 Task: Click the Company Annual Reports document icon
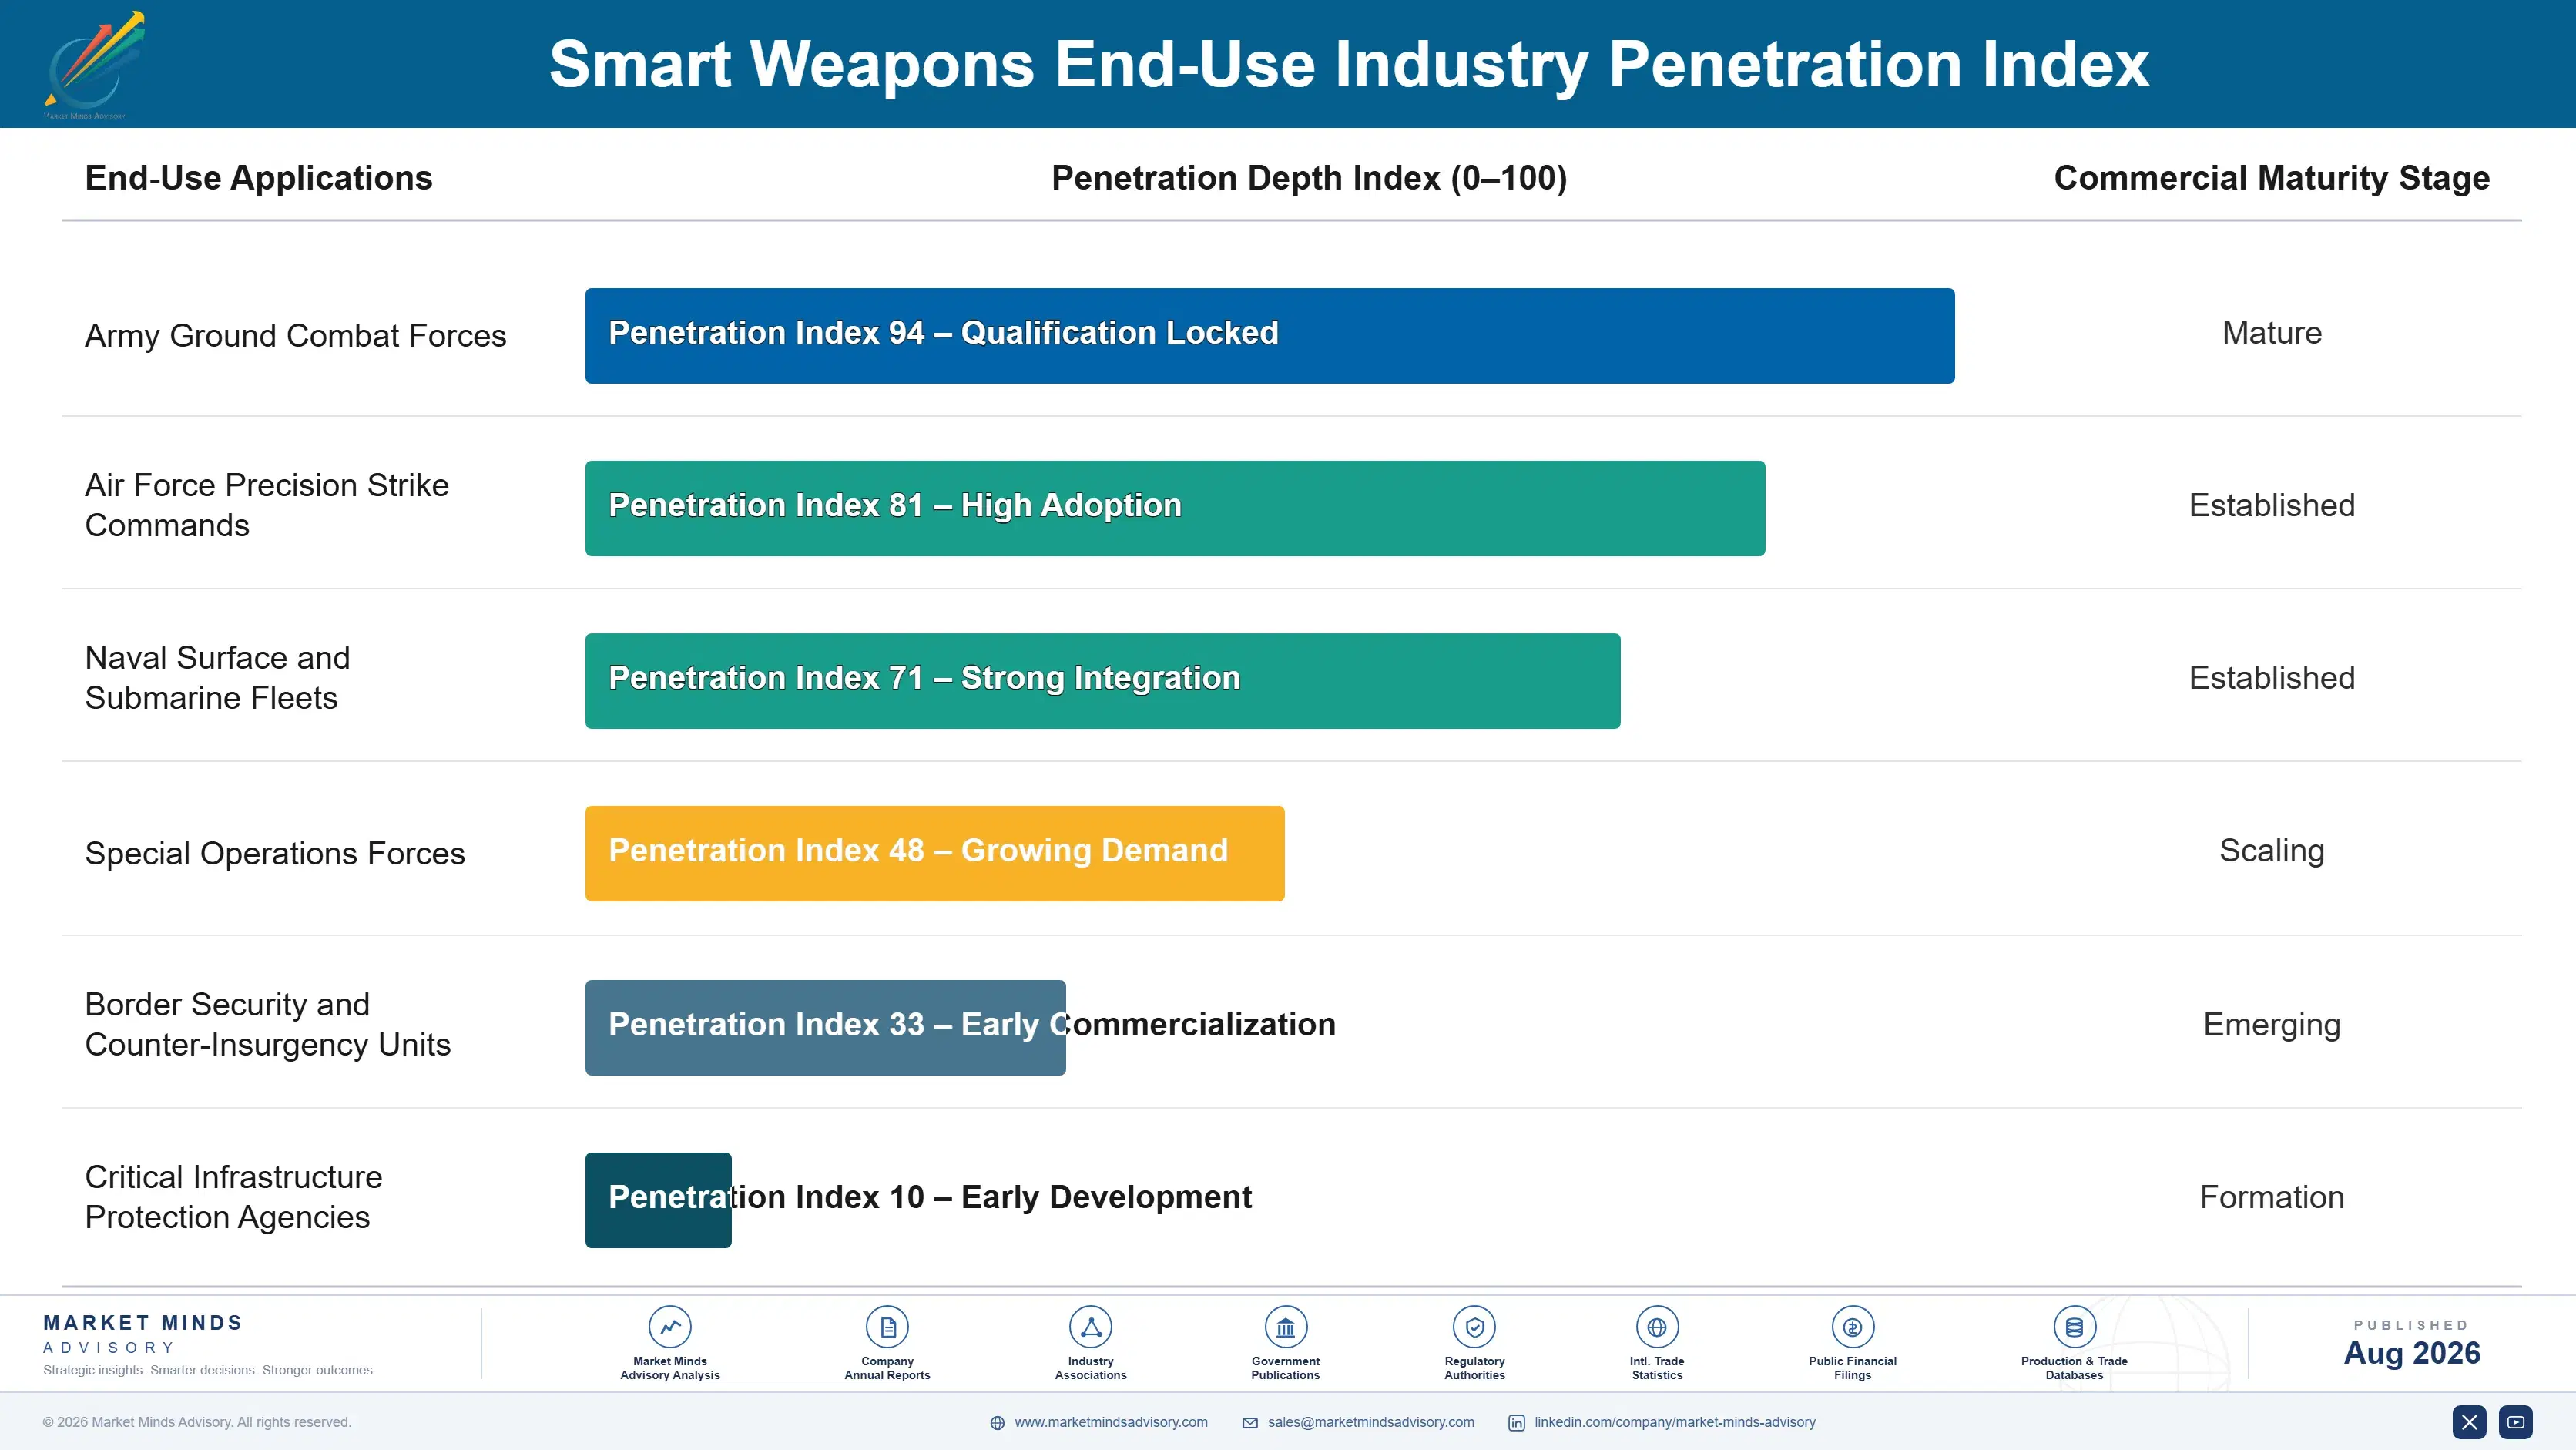pyautogui.click(x=887, y=1327)
